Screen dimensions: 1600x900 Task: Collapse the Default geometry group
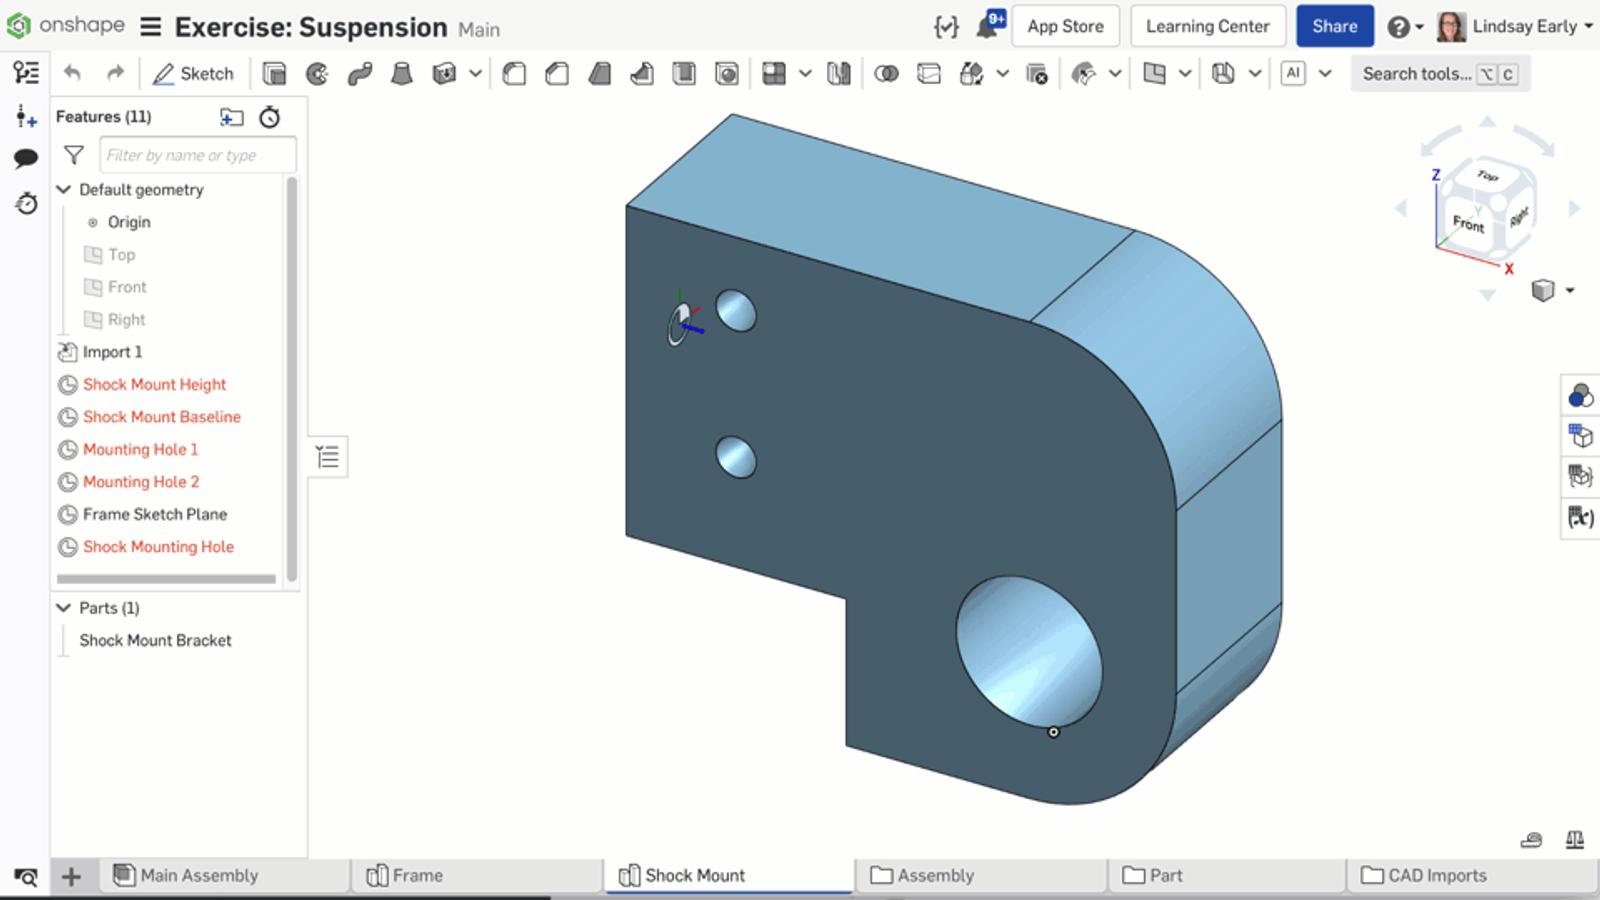click(x=64, y=190)
